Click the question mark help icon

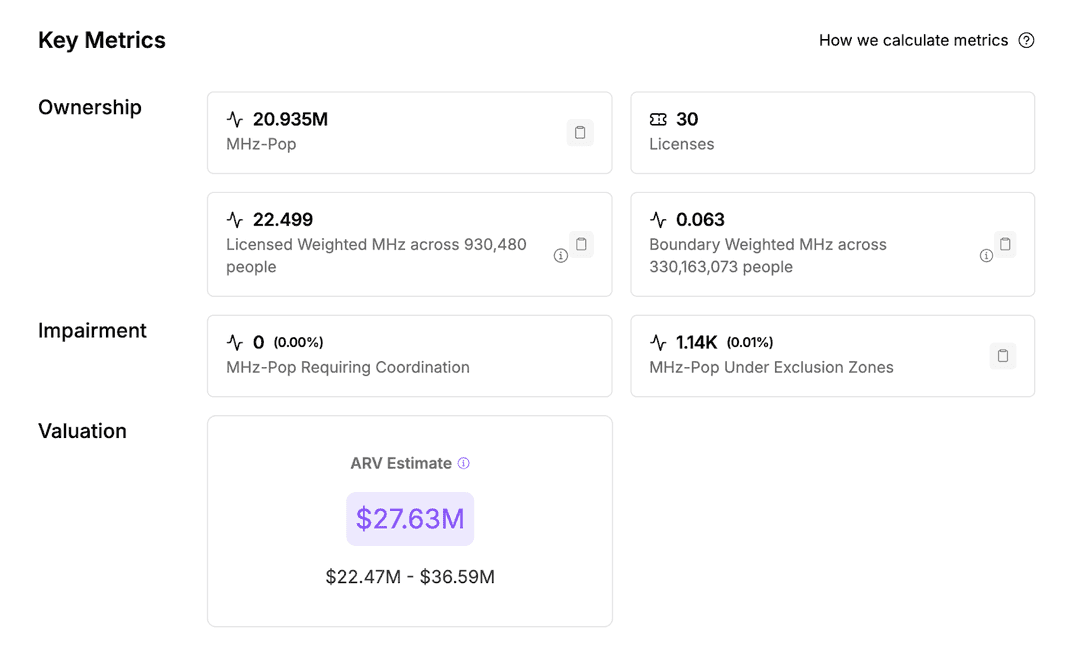(1026, 41)
